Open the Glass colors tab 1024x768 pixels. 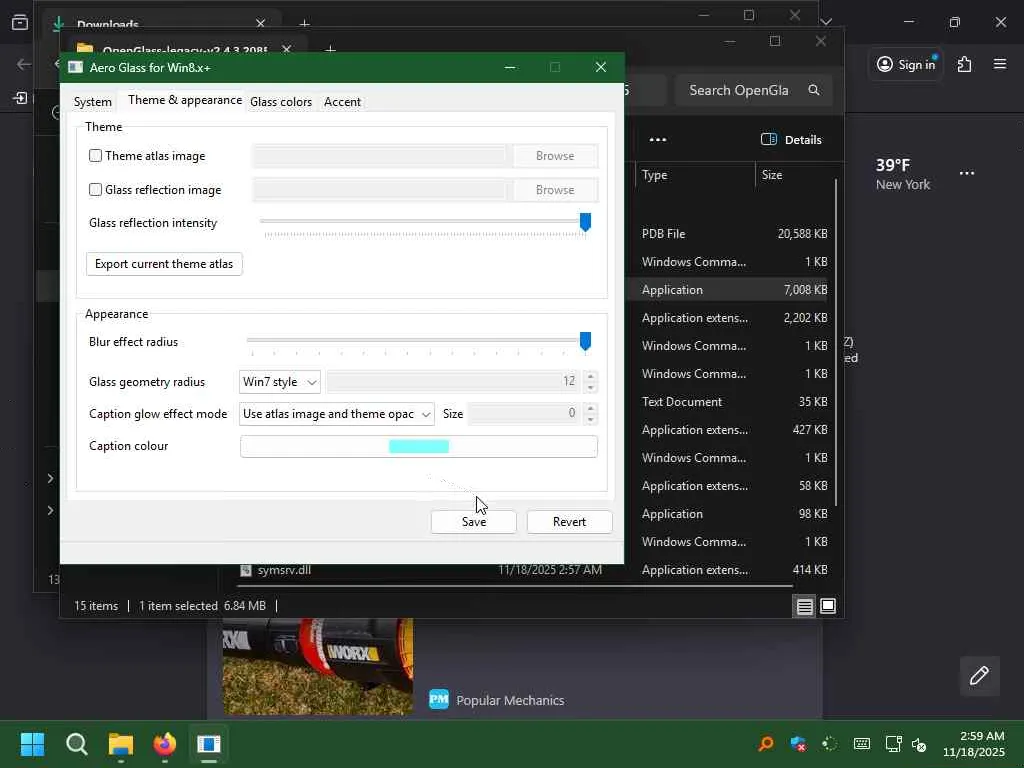(x=281, y=102)
